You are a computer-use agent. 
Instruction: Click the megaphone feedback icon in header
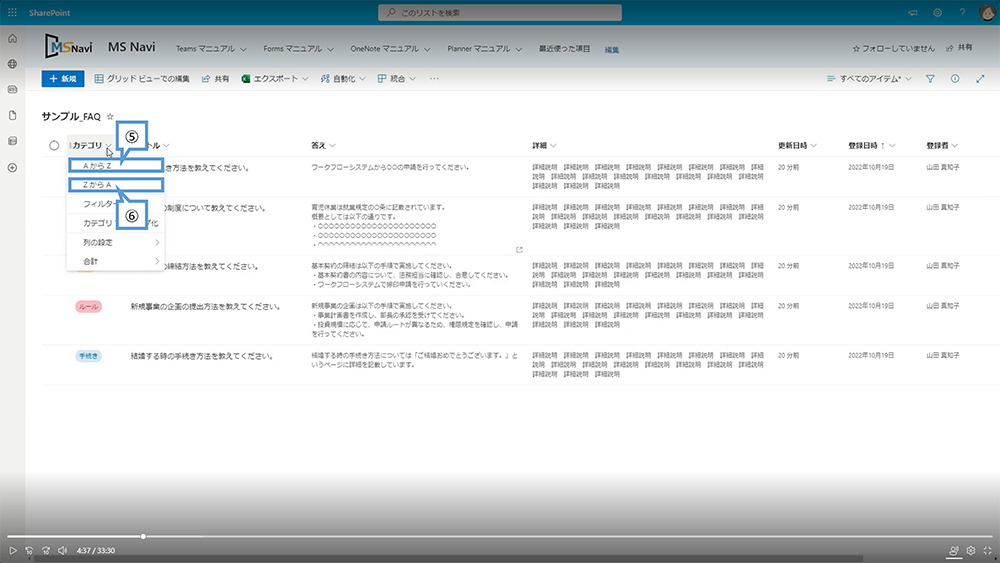(x=913, y=13)
